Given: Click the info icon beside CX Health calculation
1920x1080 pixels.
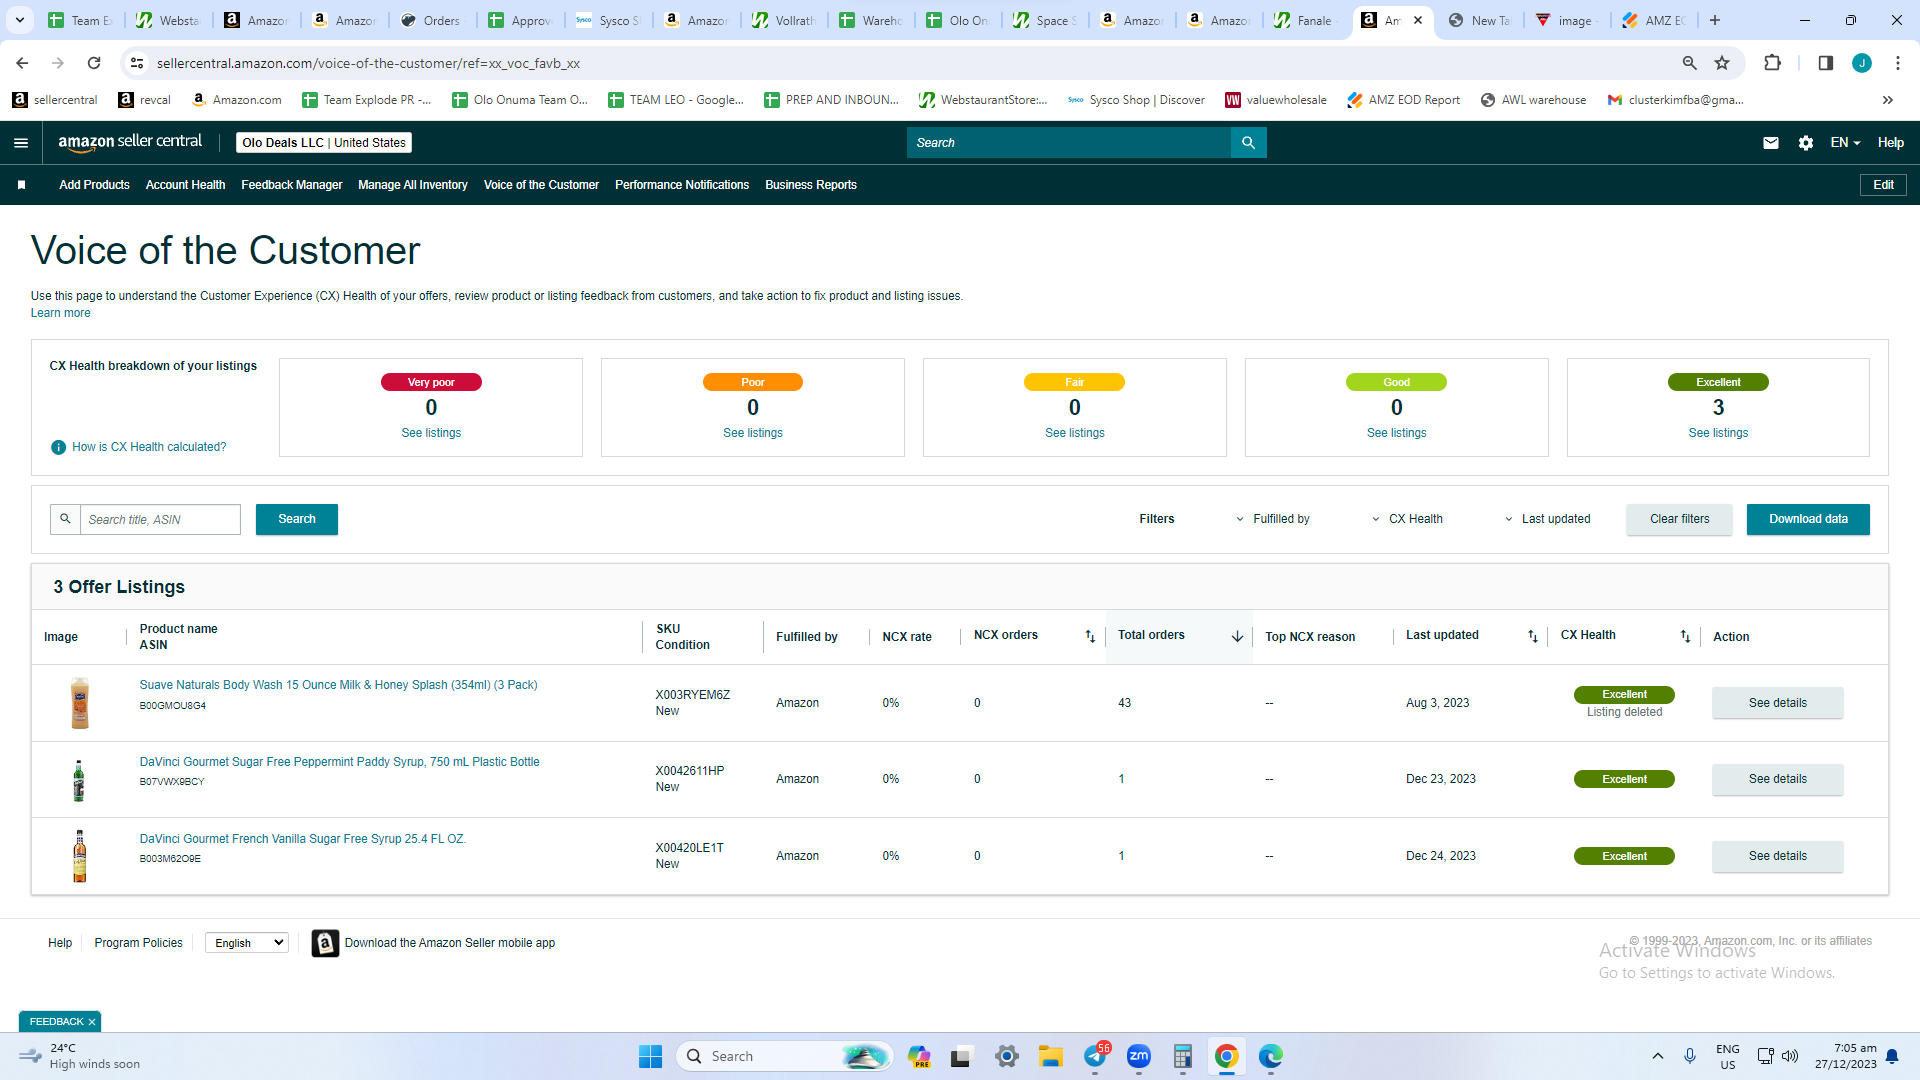Looking at the screenshot, I should (59, 447).
